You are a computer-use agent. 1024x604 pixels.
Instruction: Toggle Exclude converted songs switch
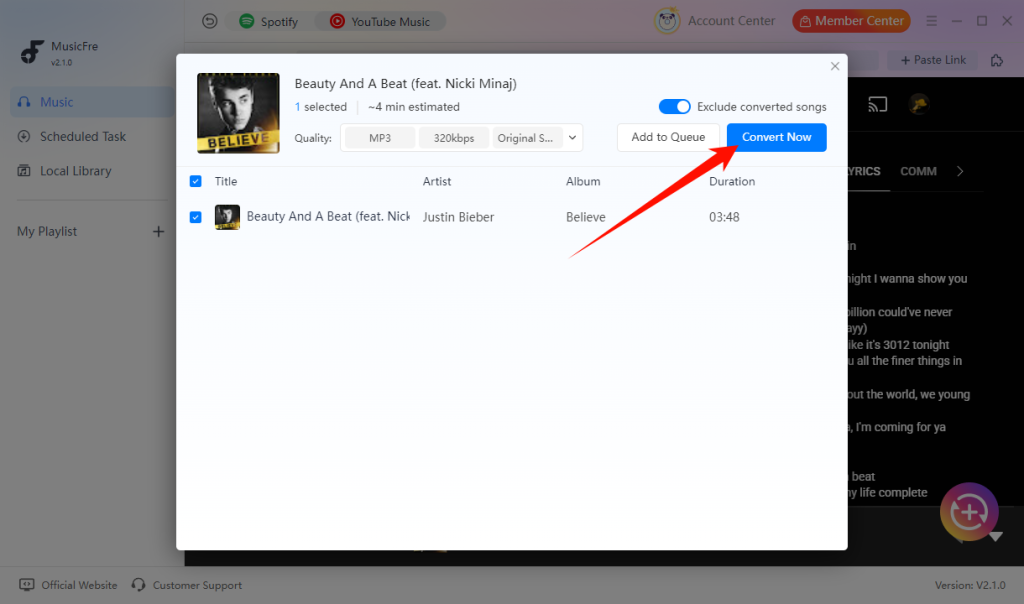coord(674,106)
